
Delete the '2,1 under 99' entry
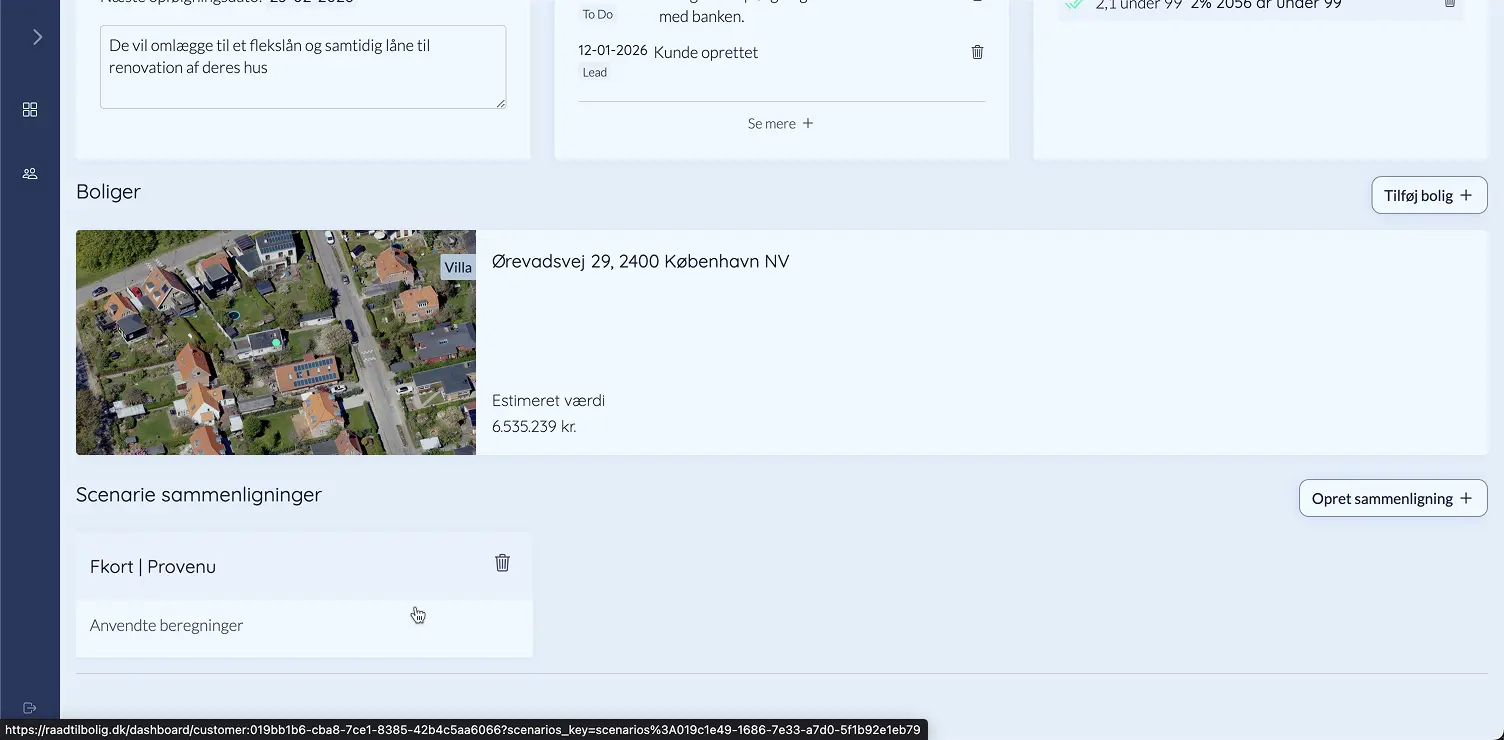click(x=1449, y=4)
